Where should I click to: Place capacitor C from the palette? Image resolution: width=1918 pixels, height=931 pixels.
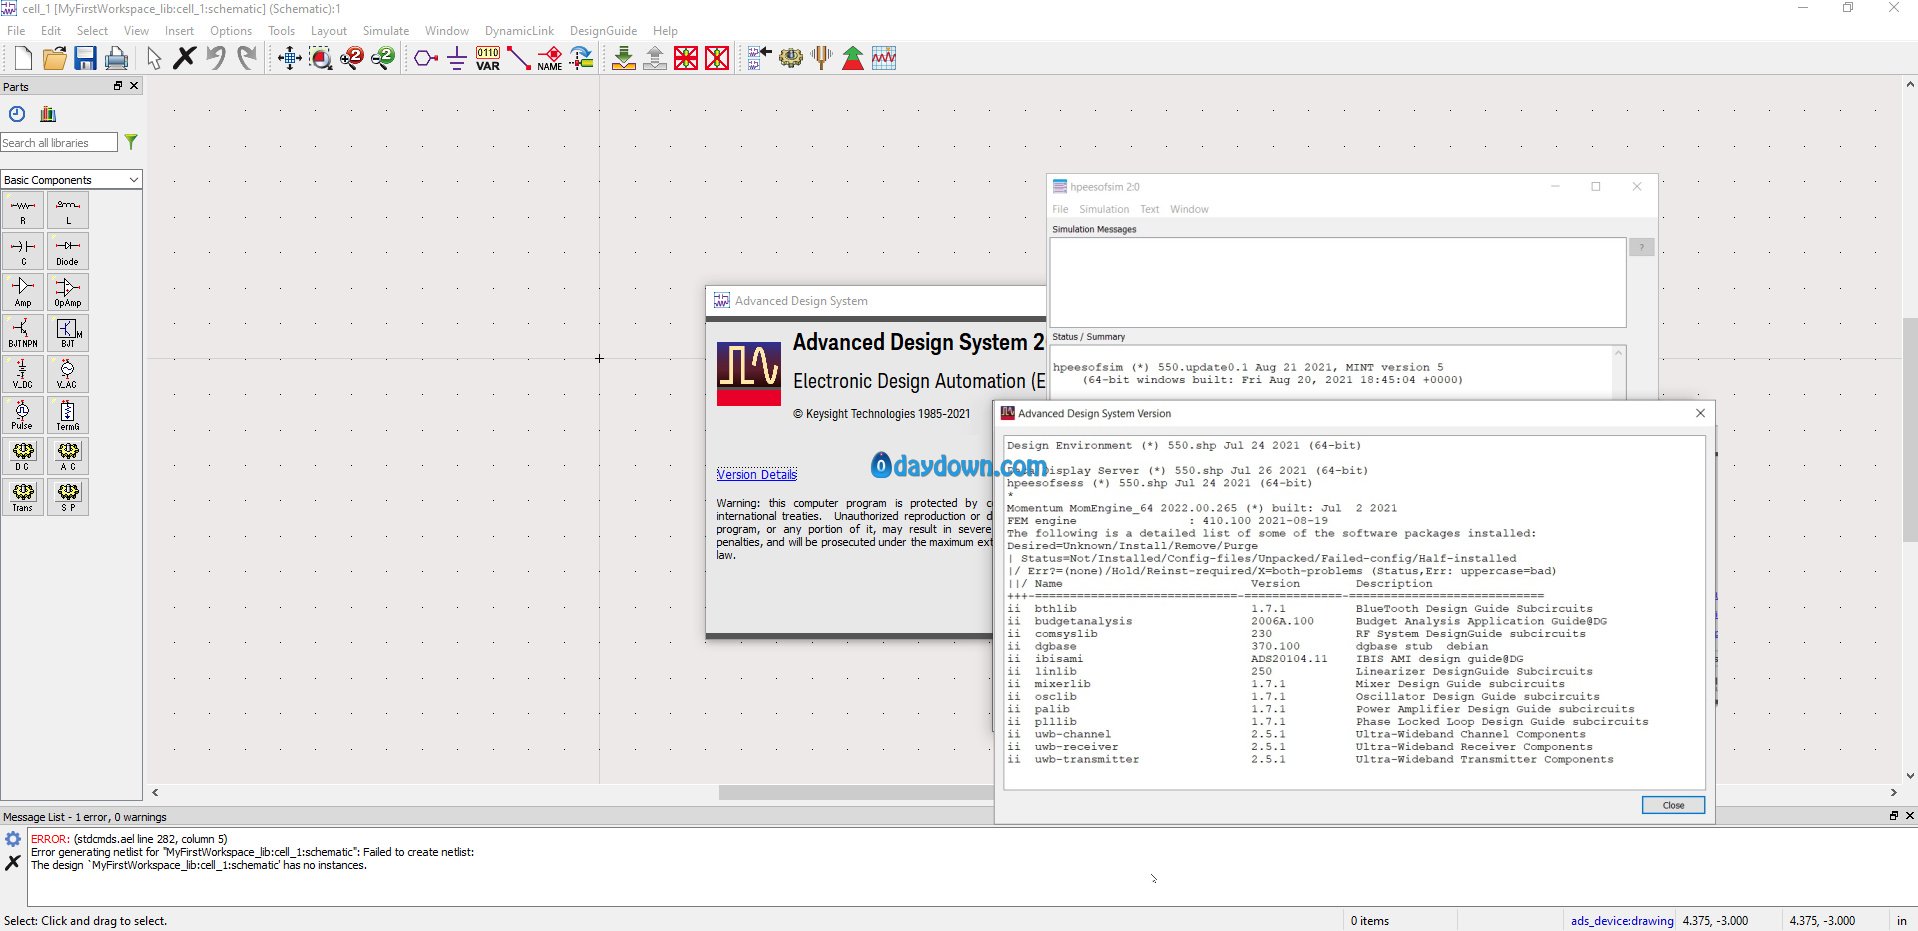[x=23, y=251]
